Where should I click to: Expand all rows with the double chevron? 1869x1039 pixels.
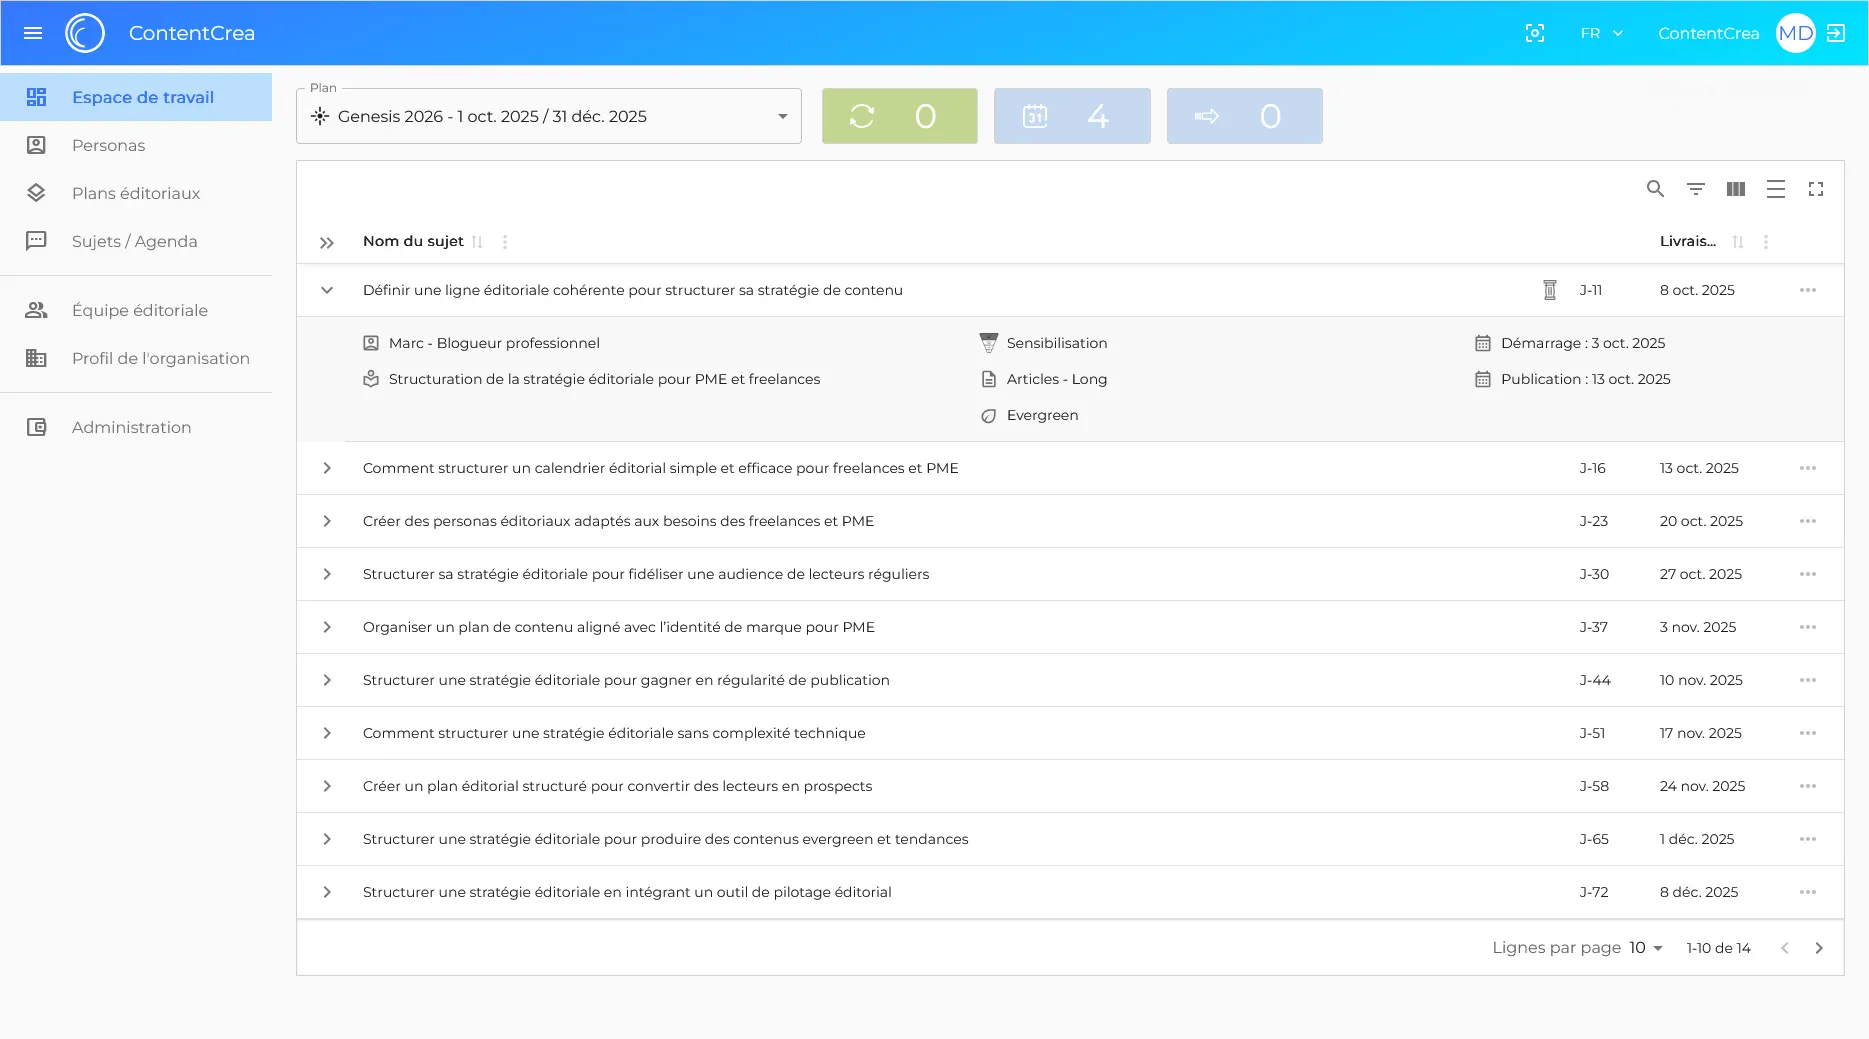coord(326,242)
